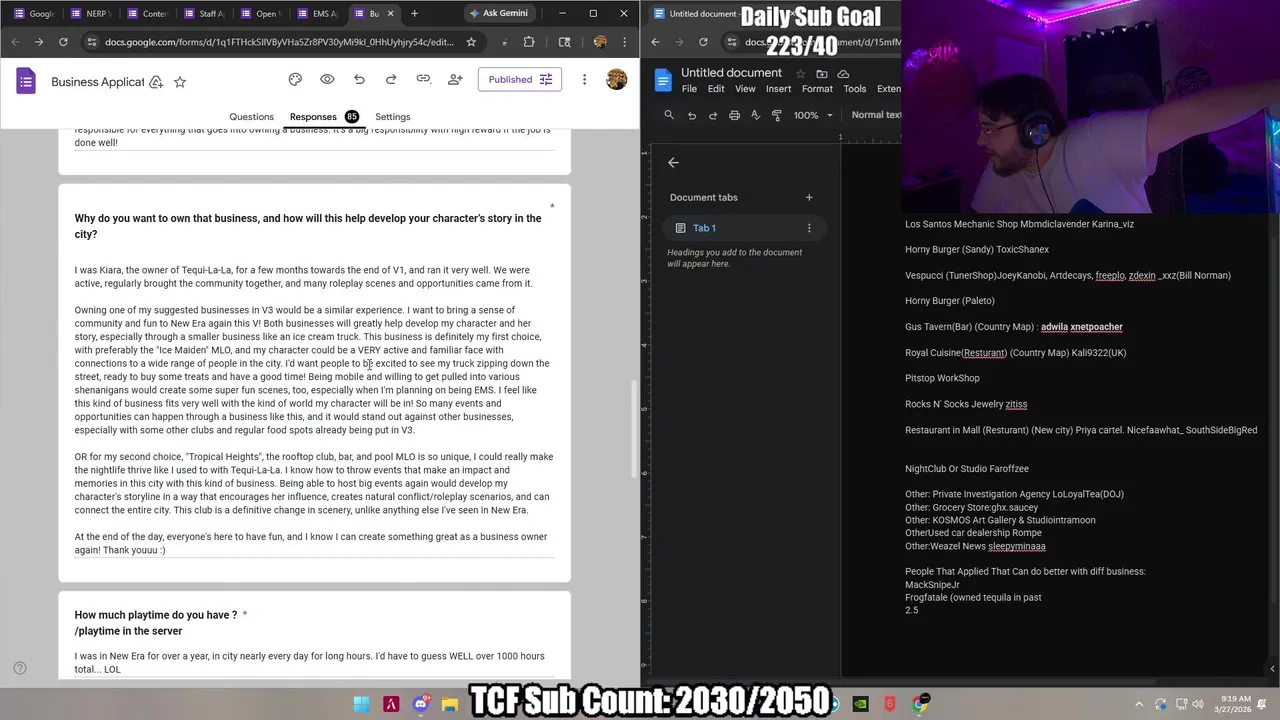1280x720 pixels.
Task: Open File Explorer from the taskbar
Action: pos(450,704)
